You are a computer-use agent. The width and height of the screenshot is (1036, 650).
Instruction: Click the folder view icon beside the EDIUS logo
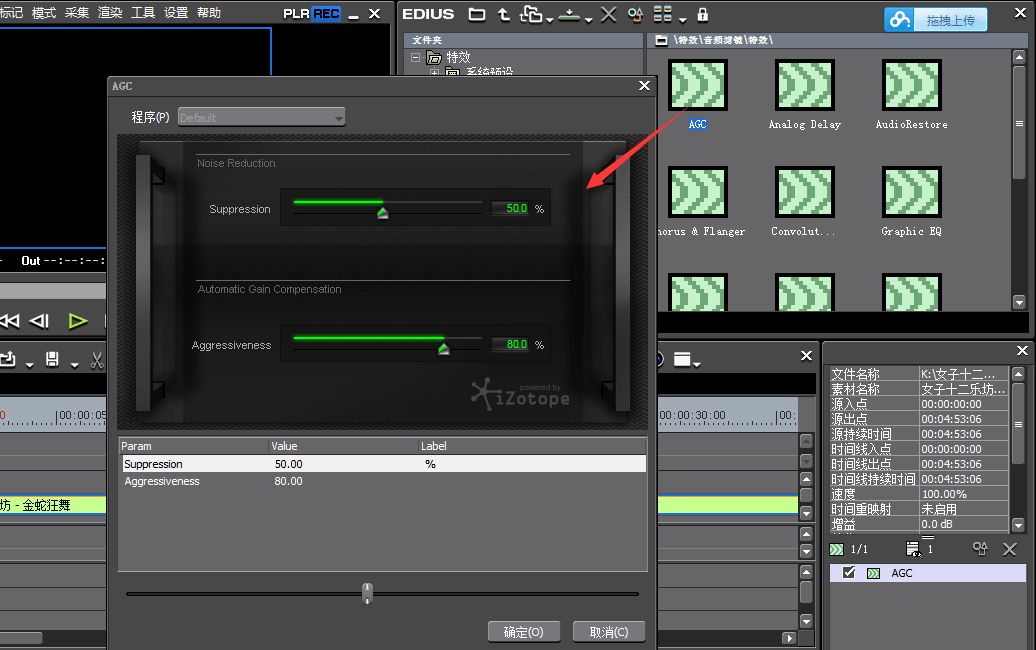tap(476, 15)
